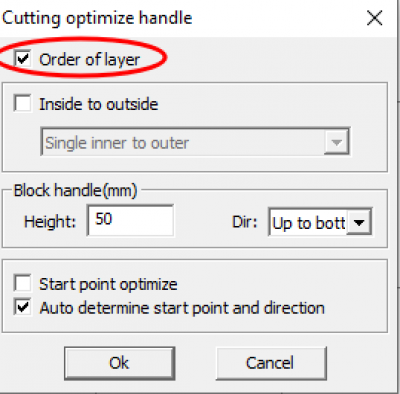This screenshot has height=394, width=400.
Task: Click the Height: label
Action: coord(50,222)
